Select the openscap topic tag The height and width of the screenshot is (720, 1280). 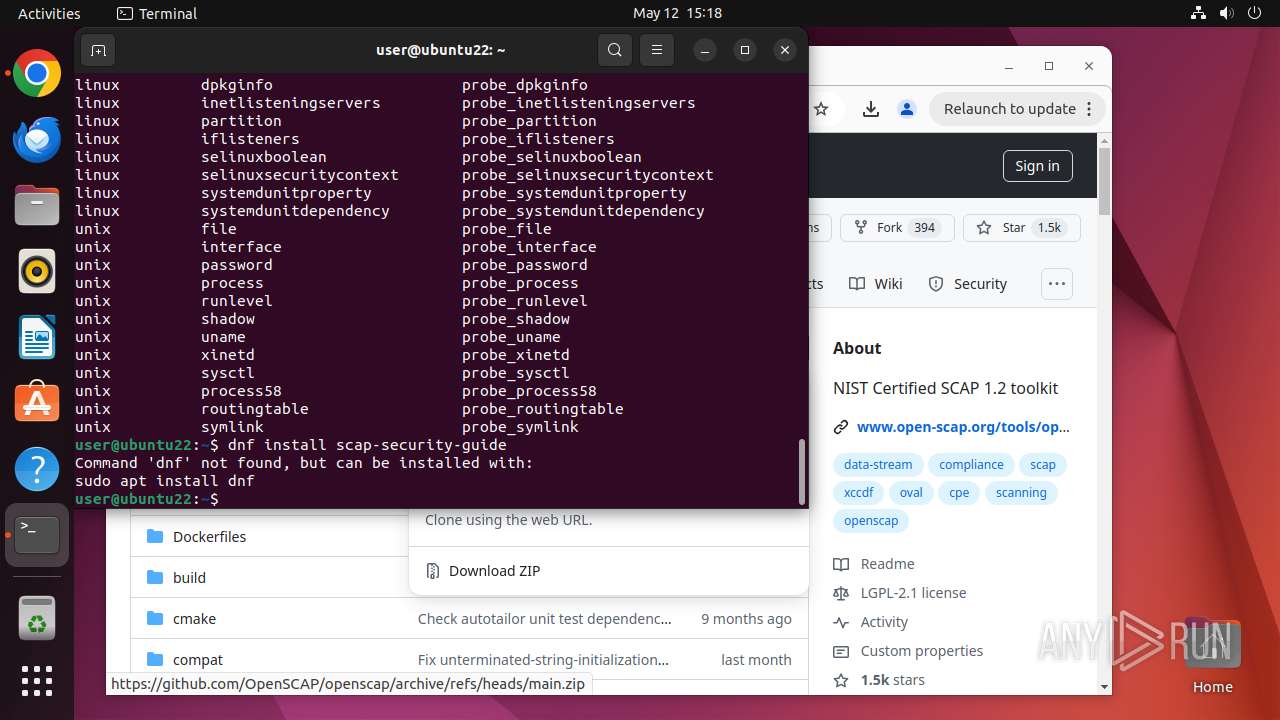pyautogui.click(x=871, y=521)
